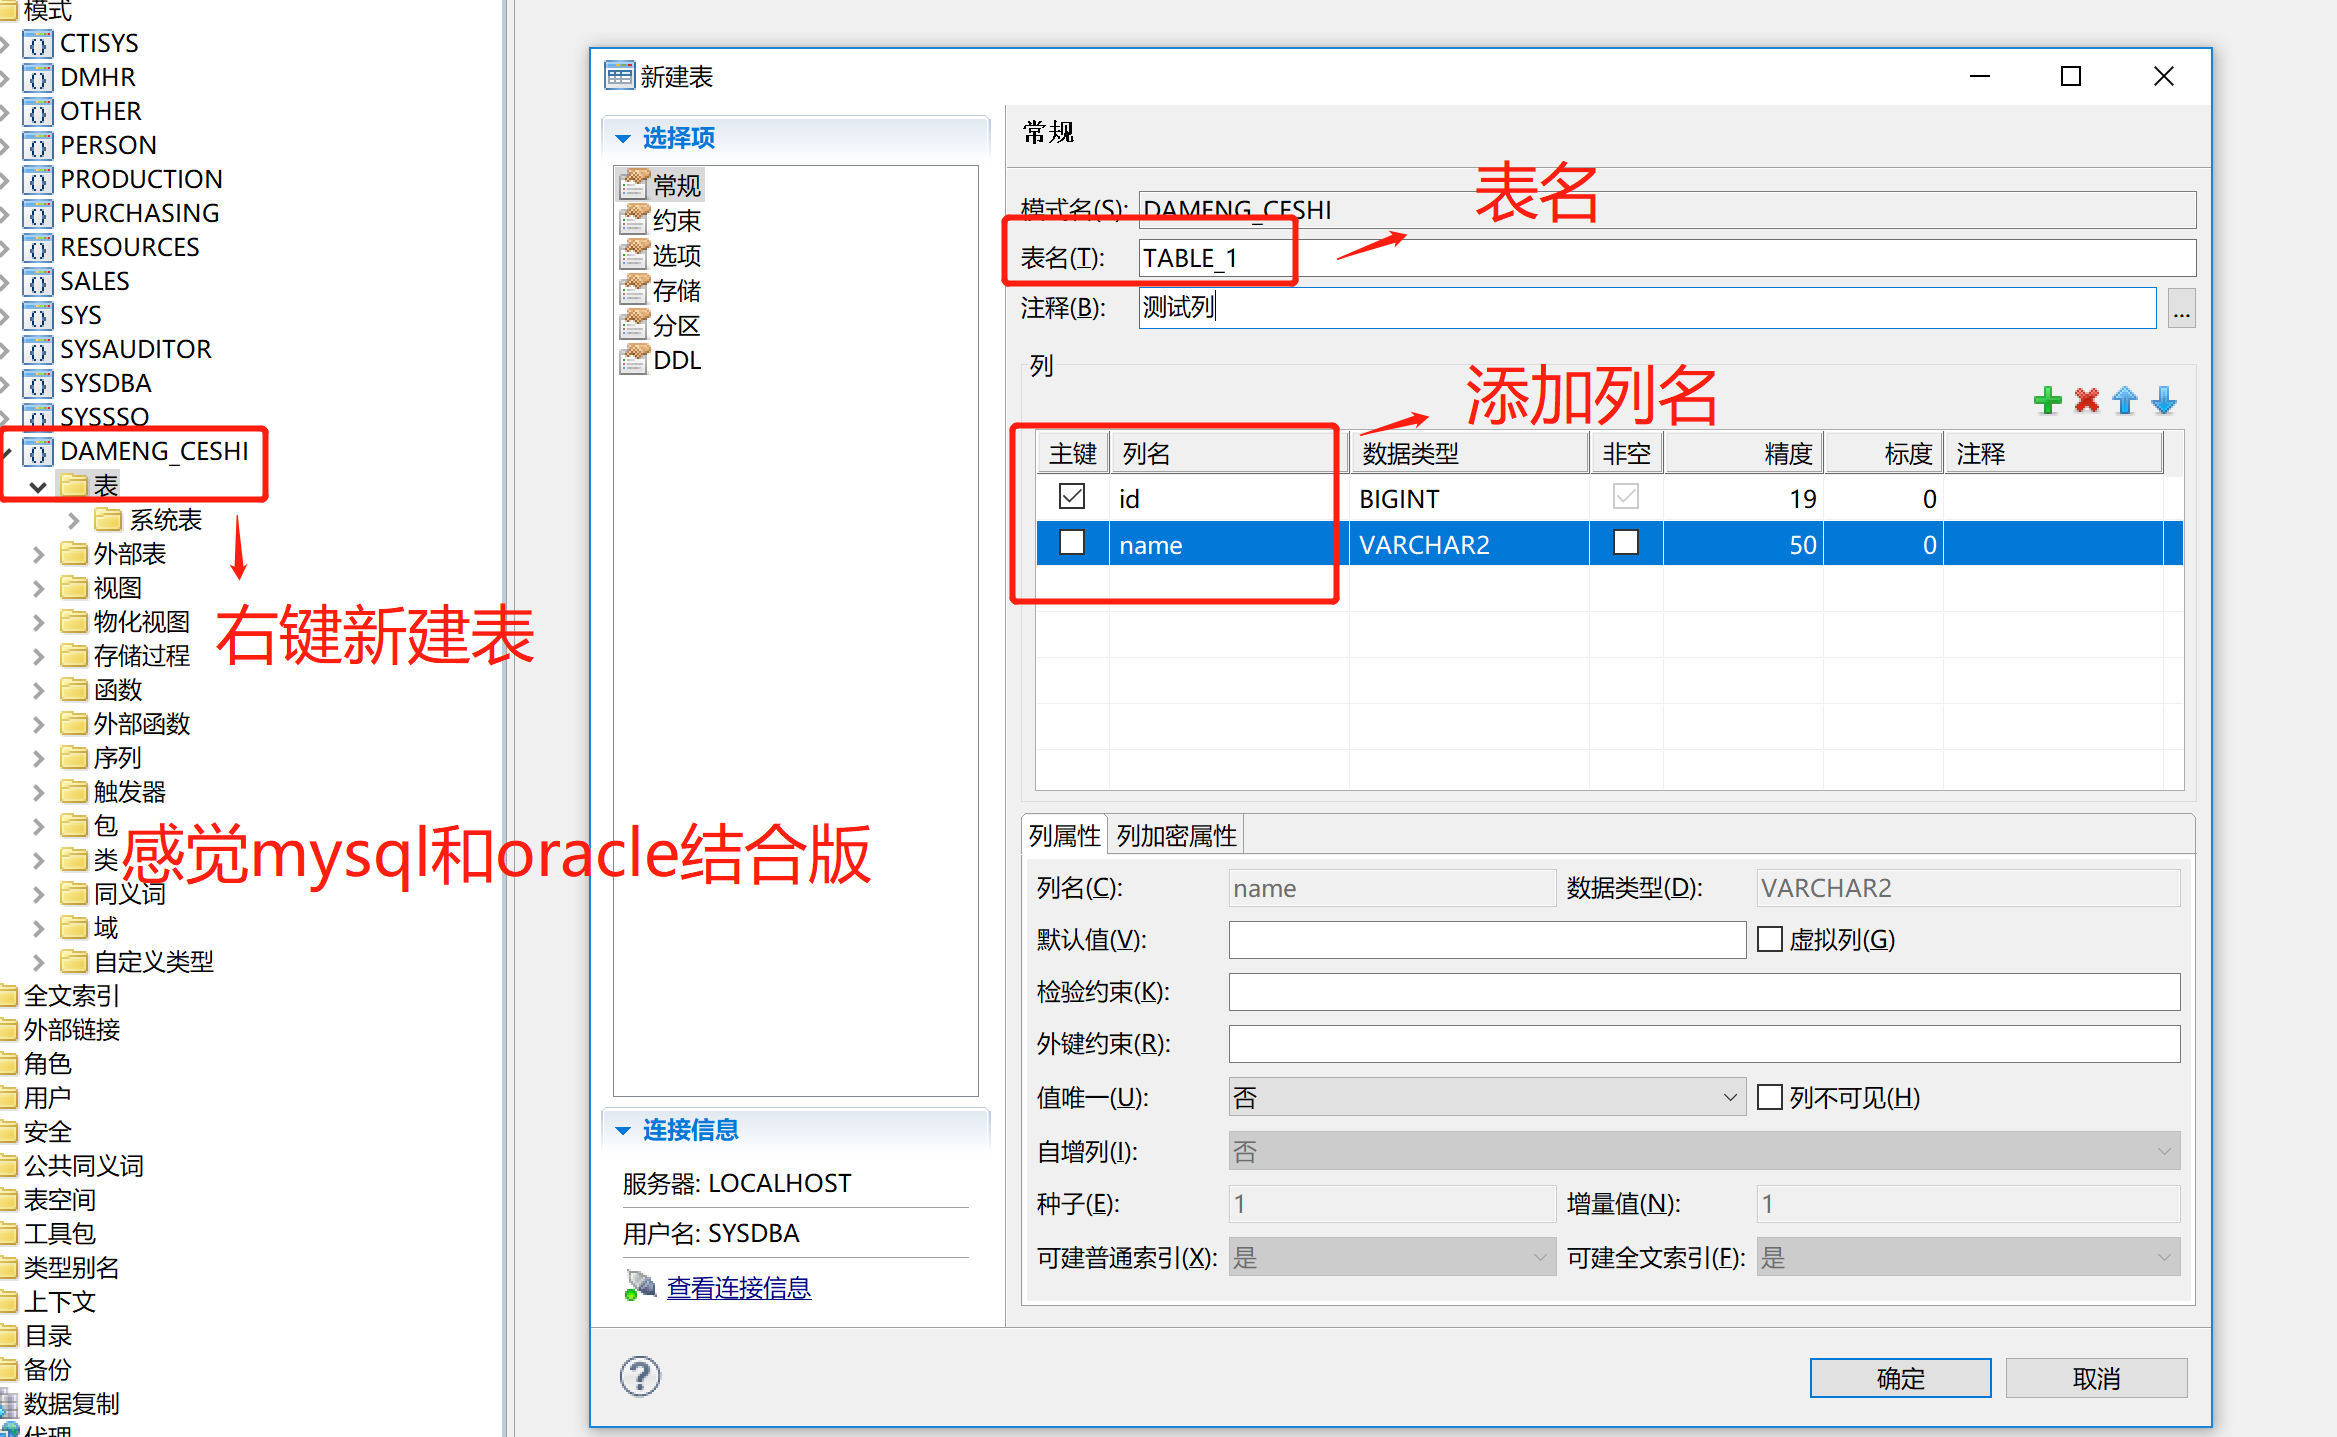Open the 值唯一 dropdown
Viewport: 2337px width, 1437px height.
pos(1487,1097)
